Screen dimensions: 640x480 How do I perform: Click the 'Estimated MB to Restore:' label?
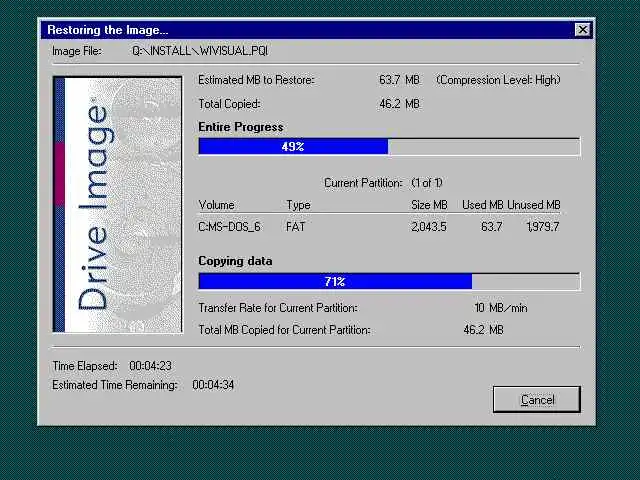point(256,80)
